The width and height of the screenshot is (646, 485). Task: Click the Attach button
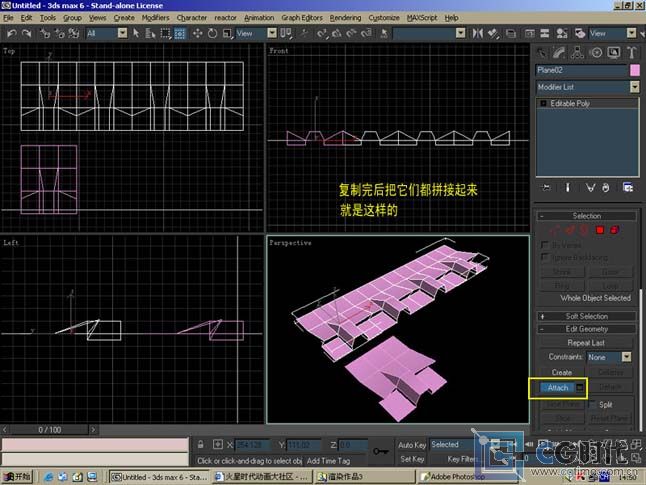coord(557,388)
